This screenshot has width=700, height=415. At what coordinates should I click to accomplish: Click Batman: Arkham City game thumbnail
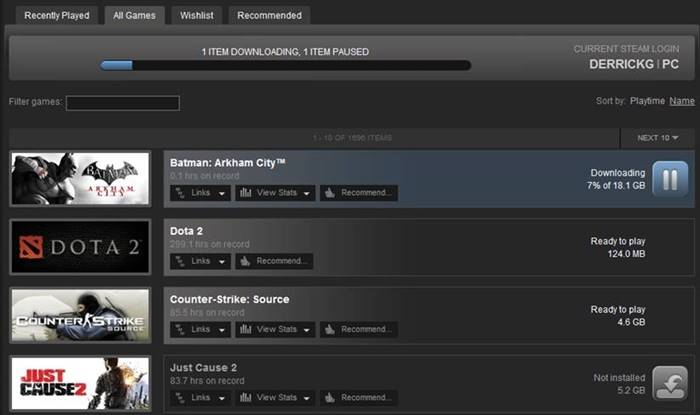(x=80, y=179)
